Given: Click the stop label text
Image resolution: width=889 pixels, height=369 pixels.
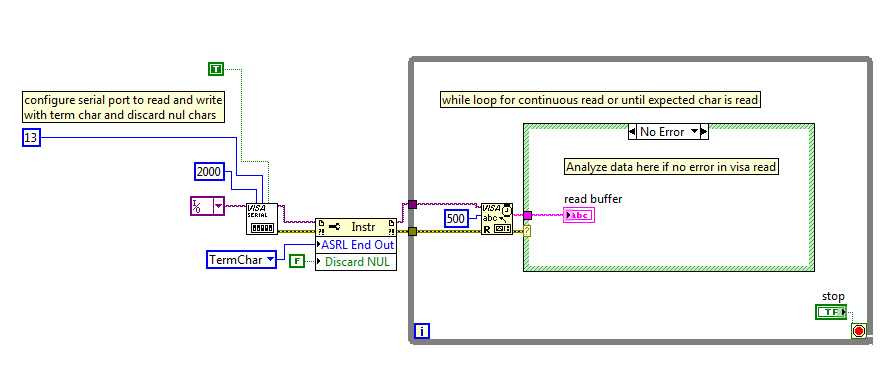Looking at the screenshot, I should [833, 296].
